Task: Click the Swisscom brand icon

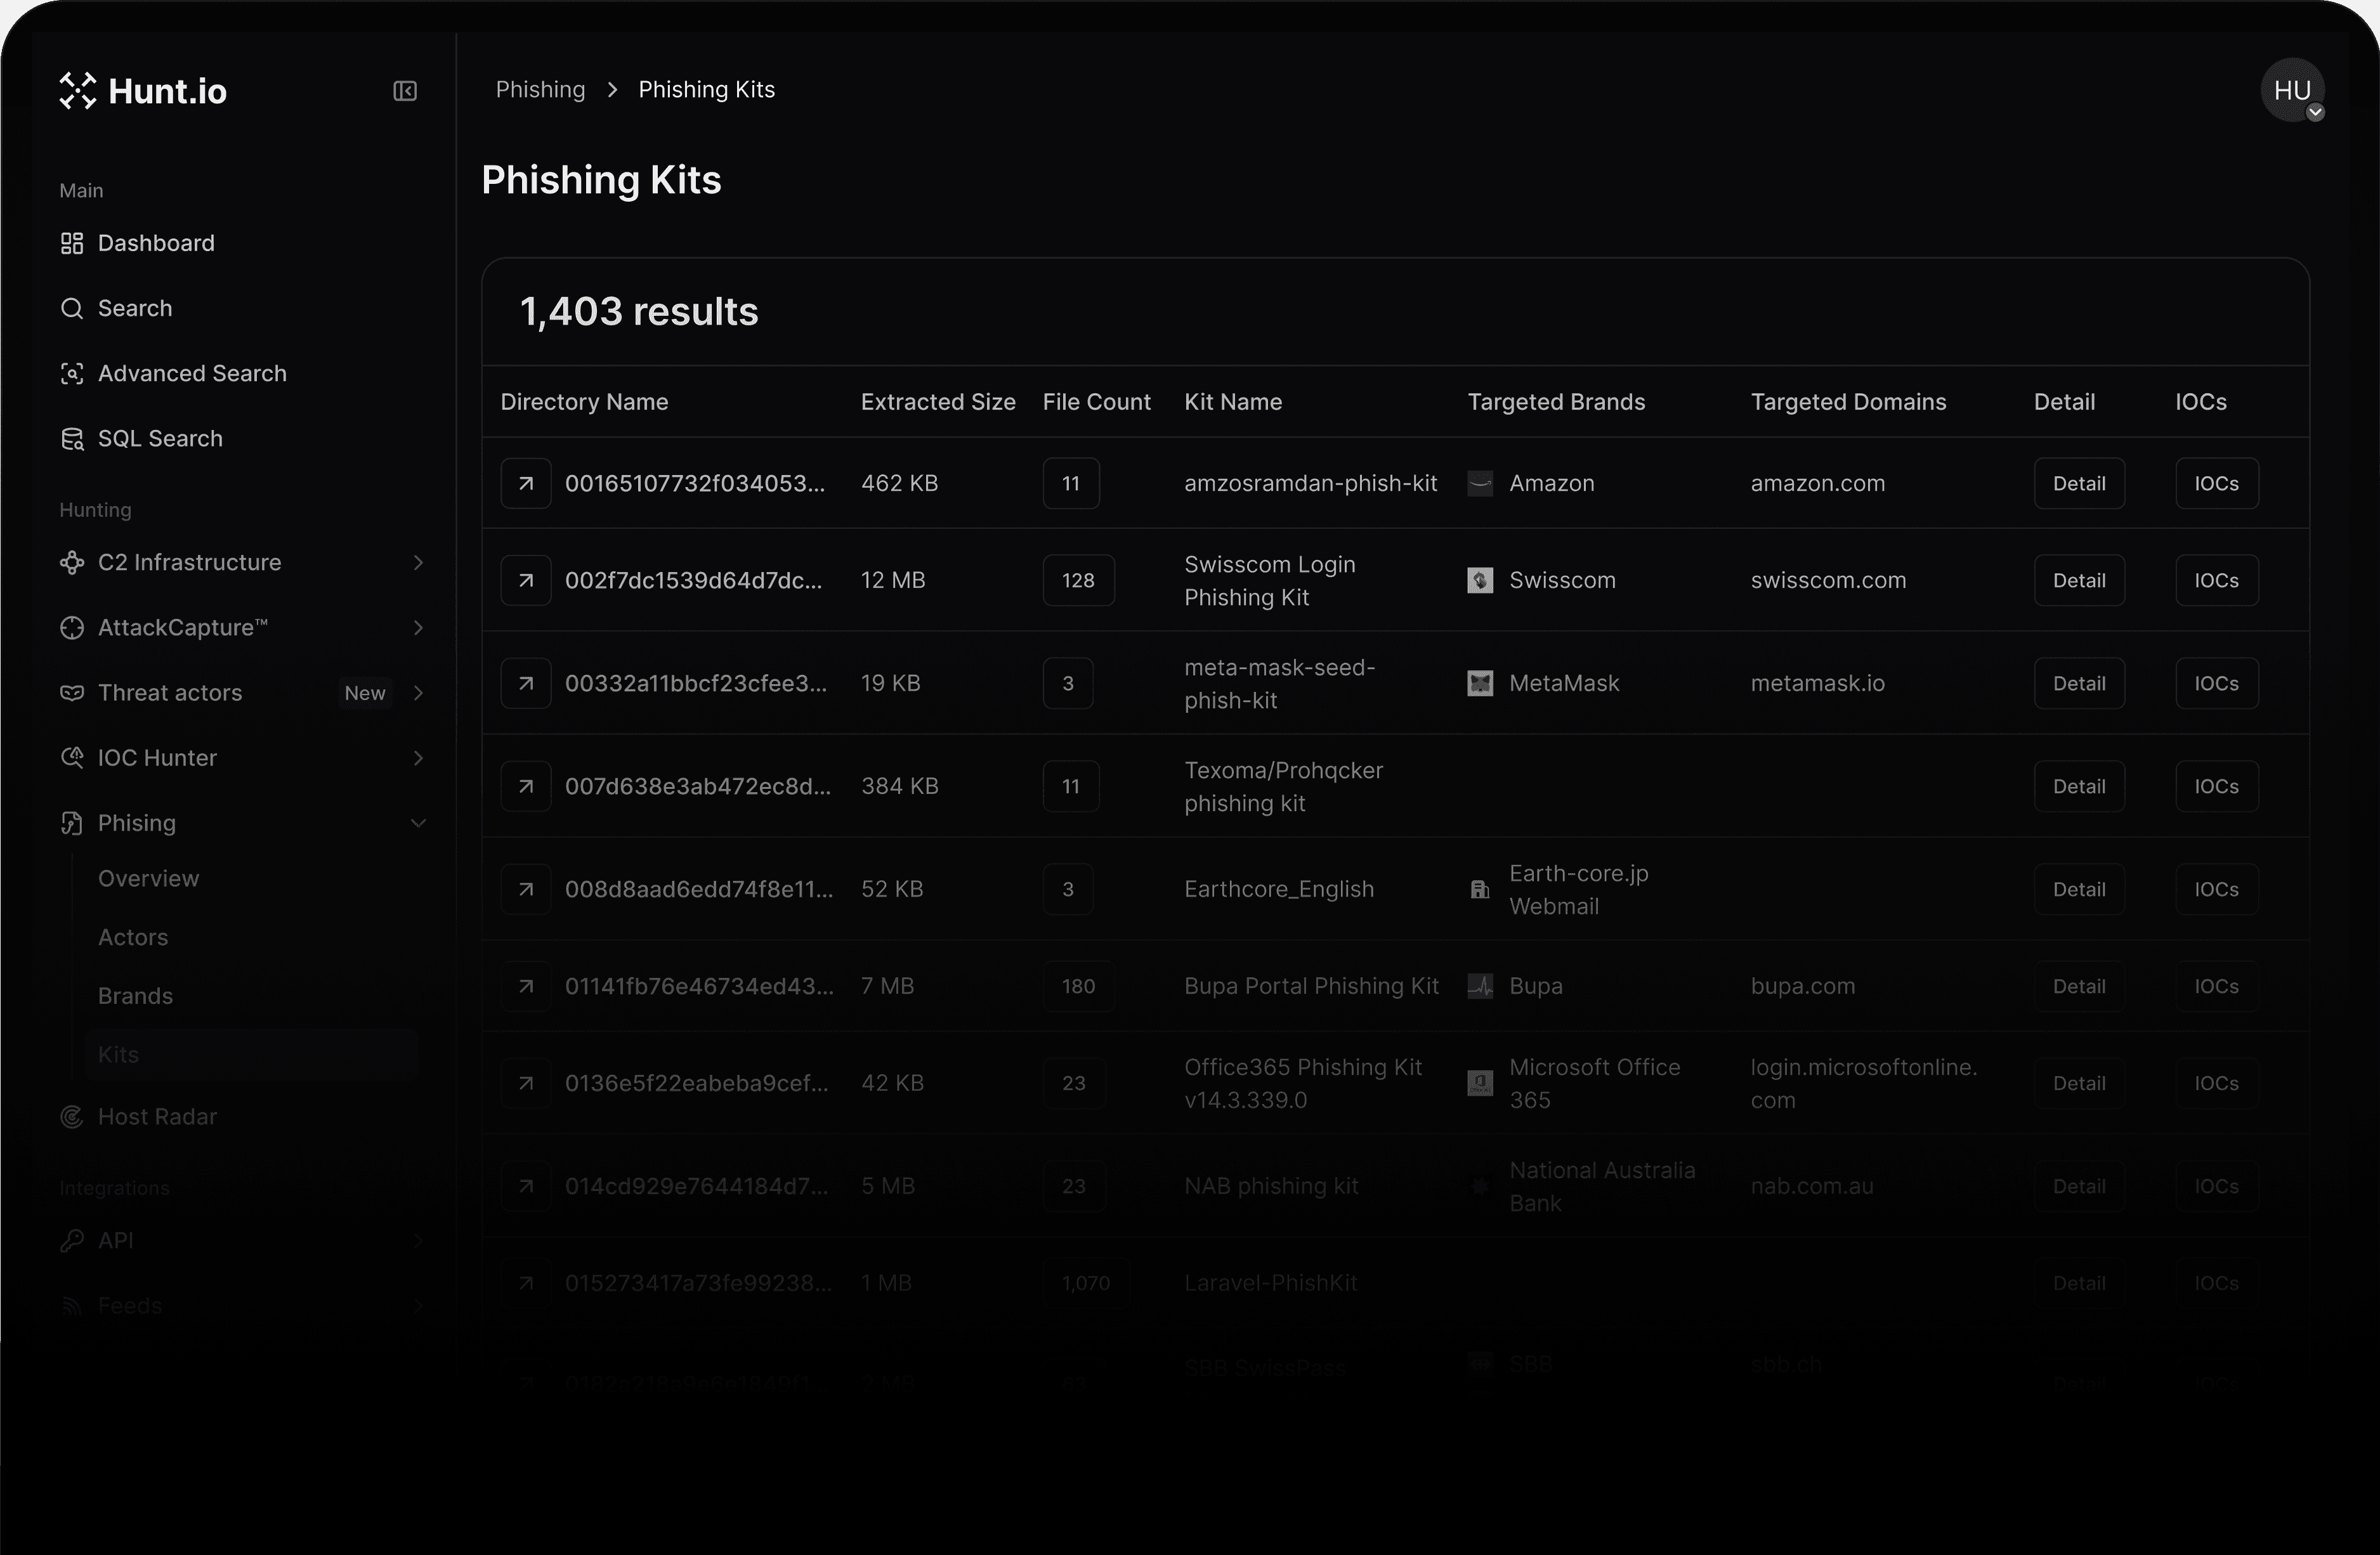Action: coord(1480,580)
